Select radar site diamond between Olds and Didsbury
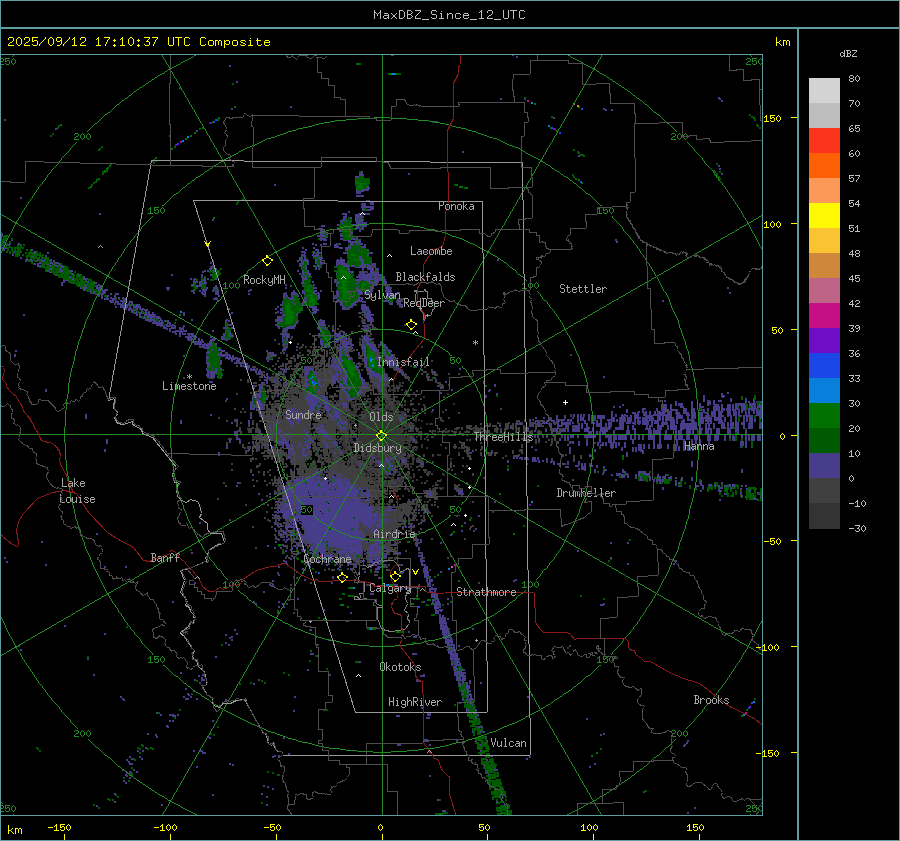 (381, 436)
